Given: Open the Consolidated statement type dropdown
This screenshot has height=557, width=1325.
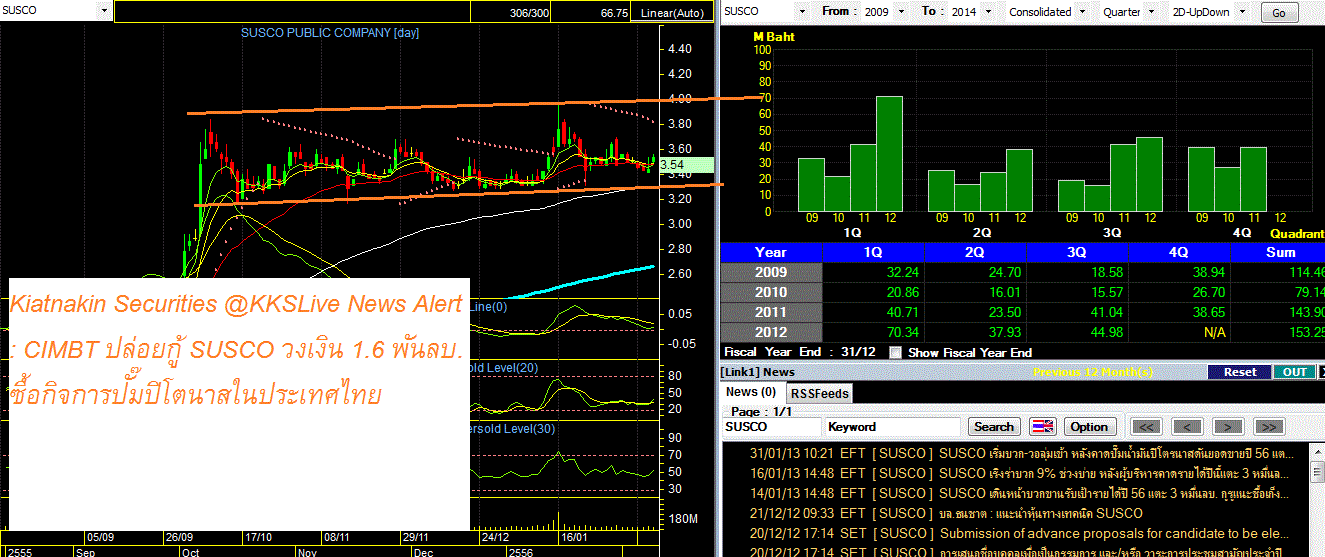Looking at the screenshot, I should 1081,12.
